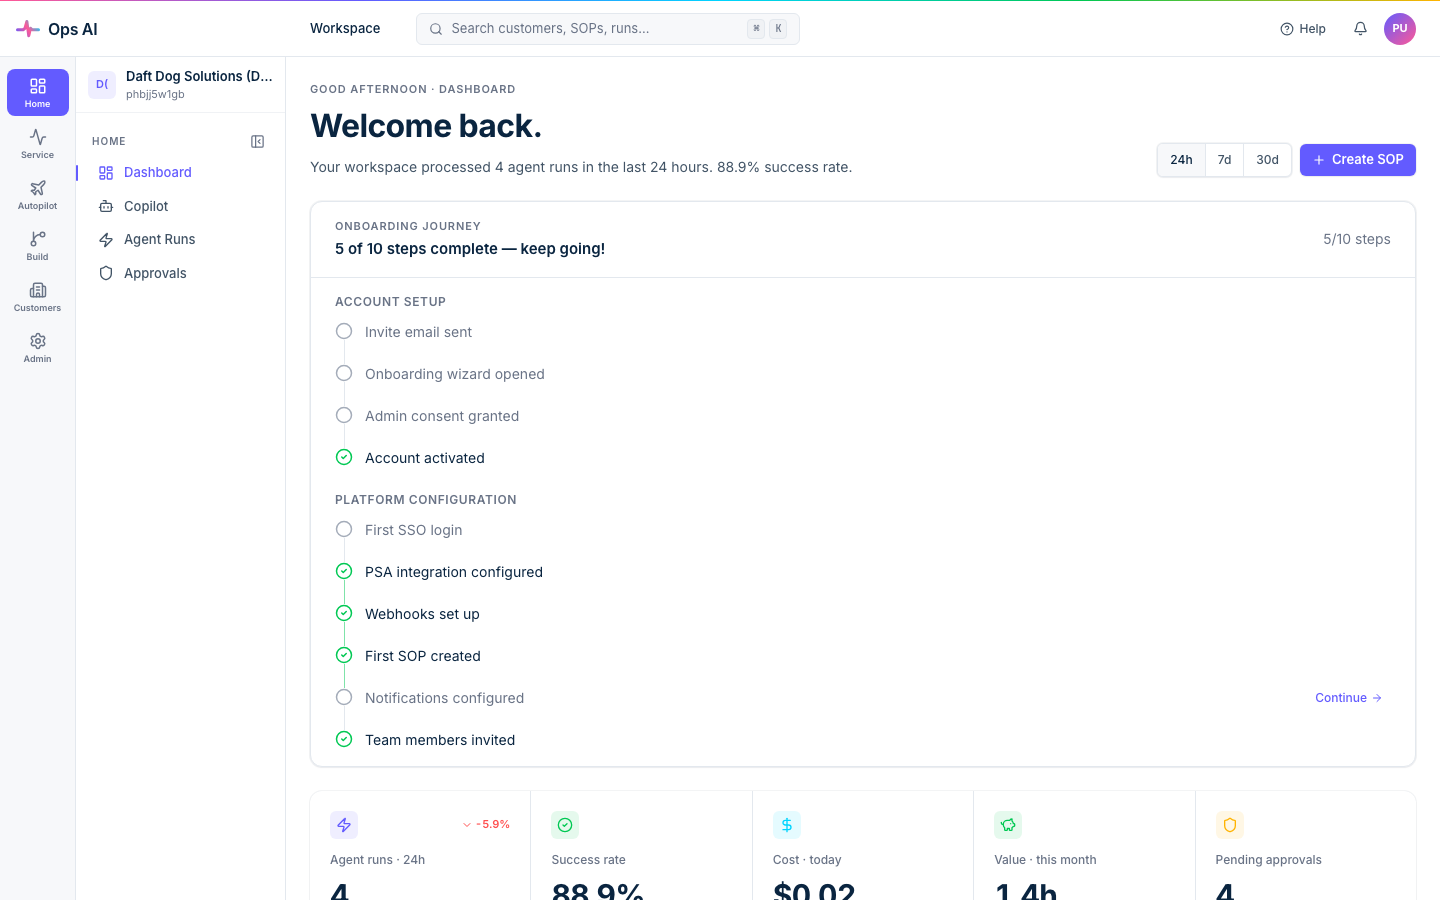Open the Admin settings section
Screen dimensions: 1440x900
(x=38, y=347)
